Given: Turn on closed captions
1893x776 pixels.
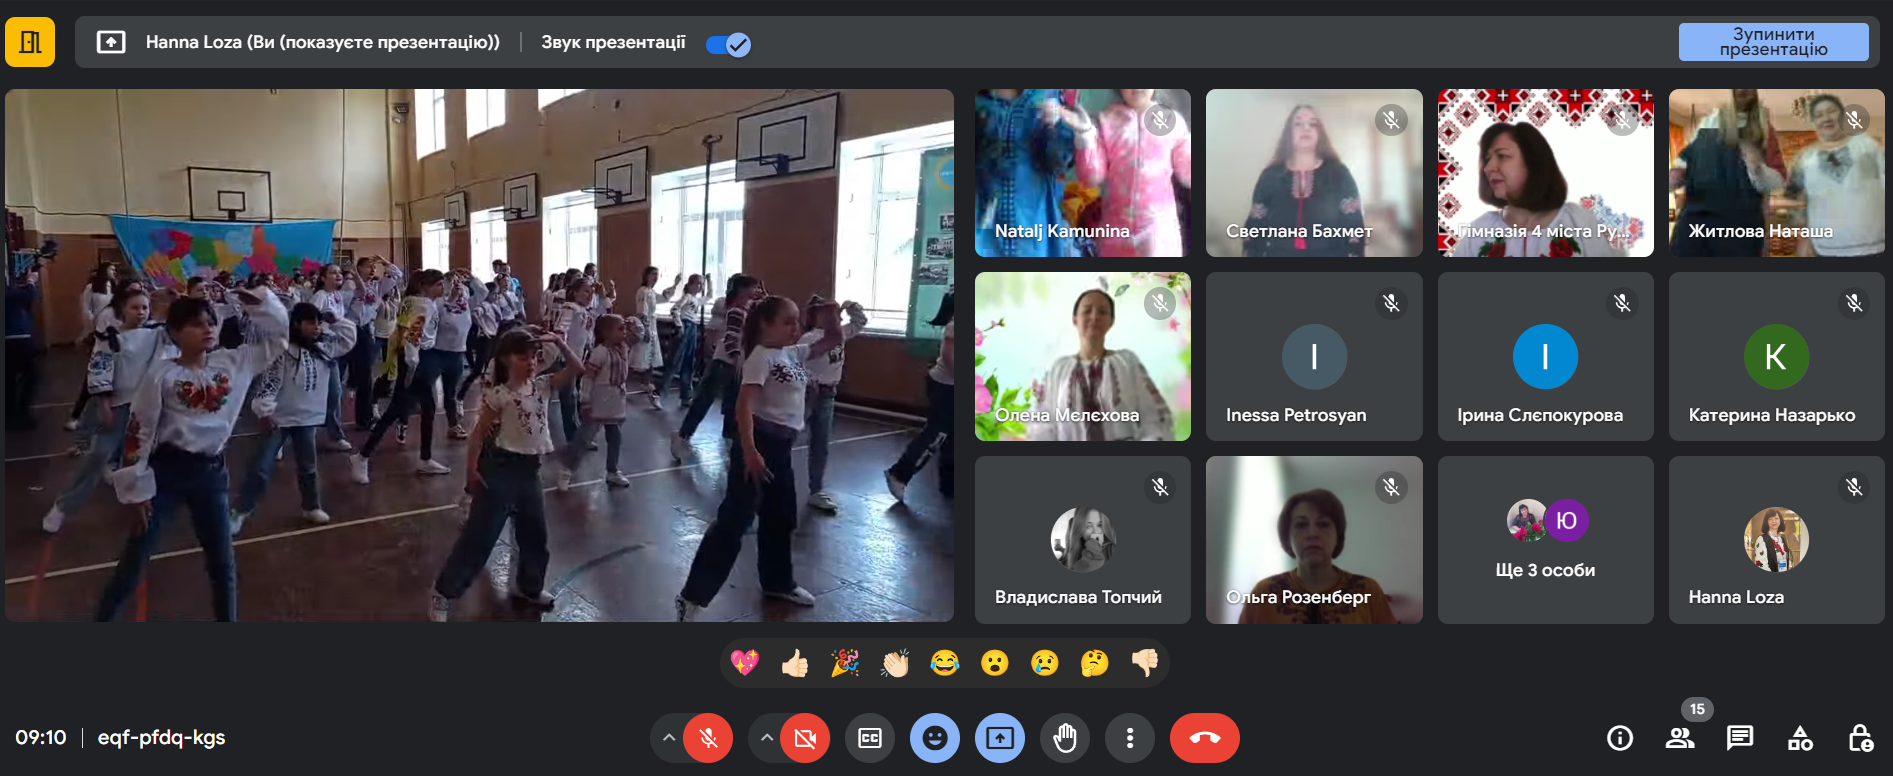Looking at the screenshot, I should point(870,738).
